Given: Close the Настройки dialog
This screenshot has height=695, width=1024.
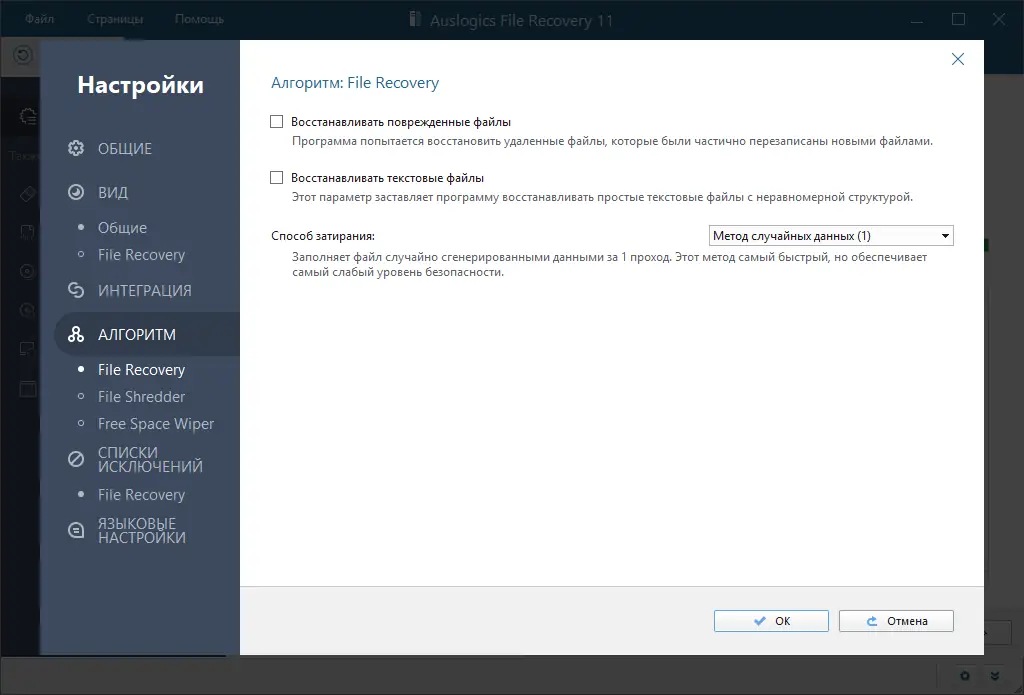Looking at the screenshot, I should [958, 59].
